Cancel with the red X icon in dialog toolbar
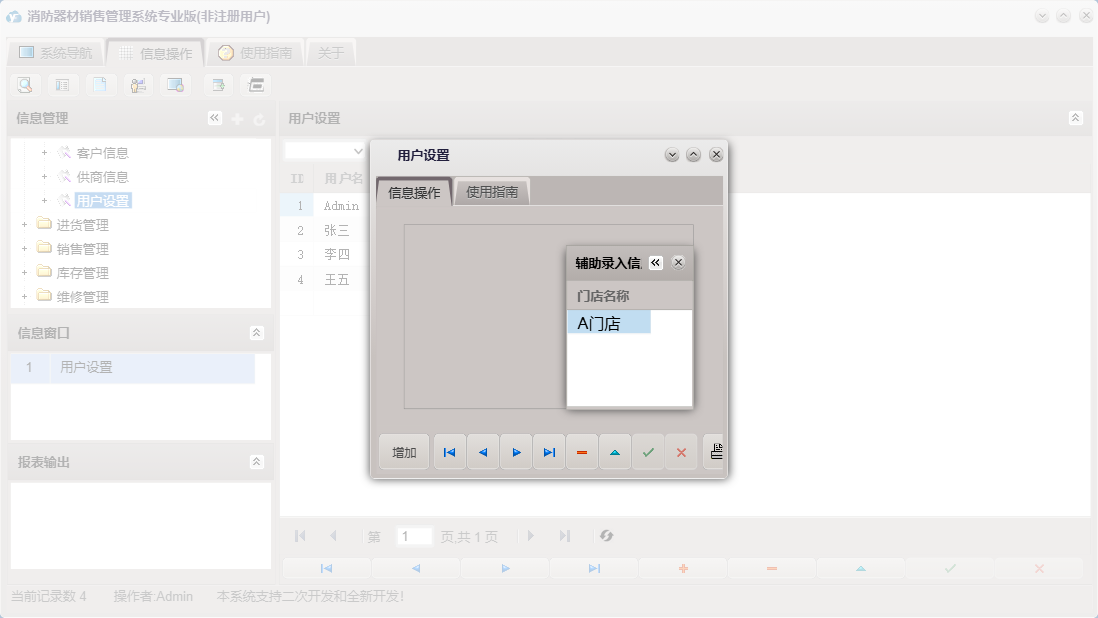The width and height of the screenshot is (1098, 618). coord(681,452)
